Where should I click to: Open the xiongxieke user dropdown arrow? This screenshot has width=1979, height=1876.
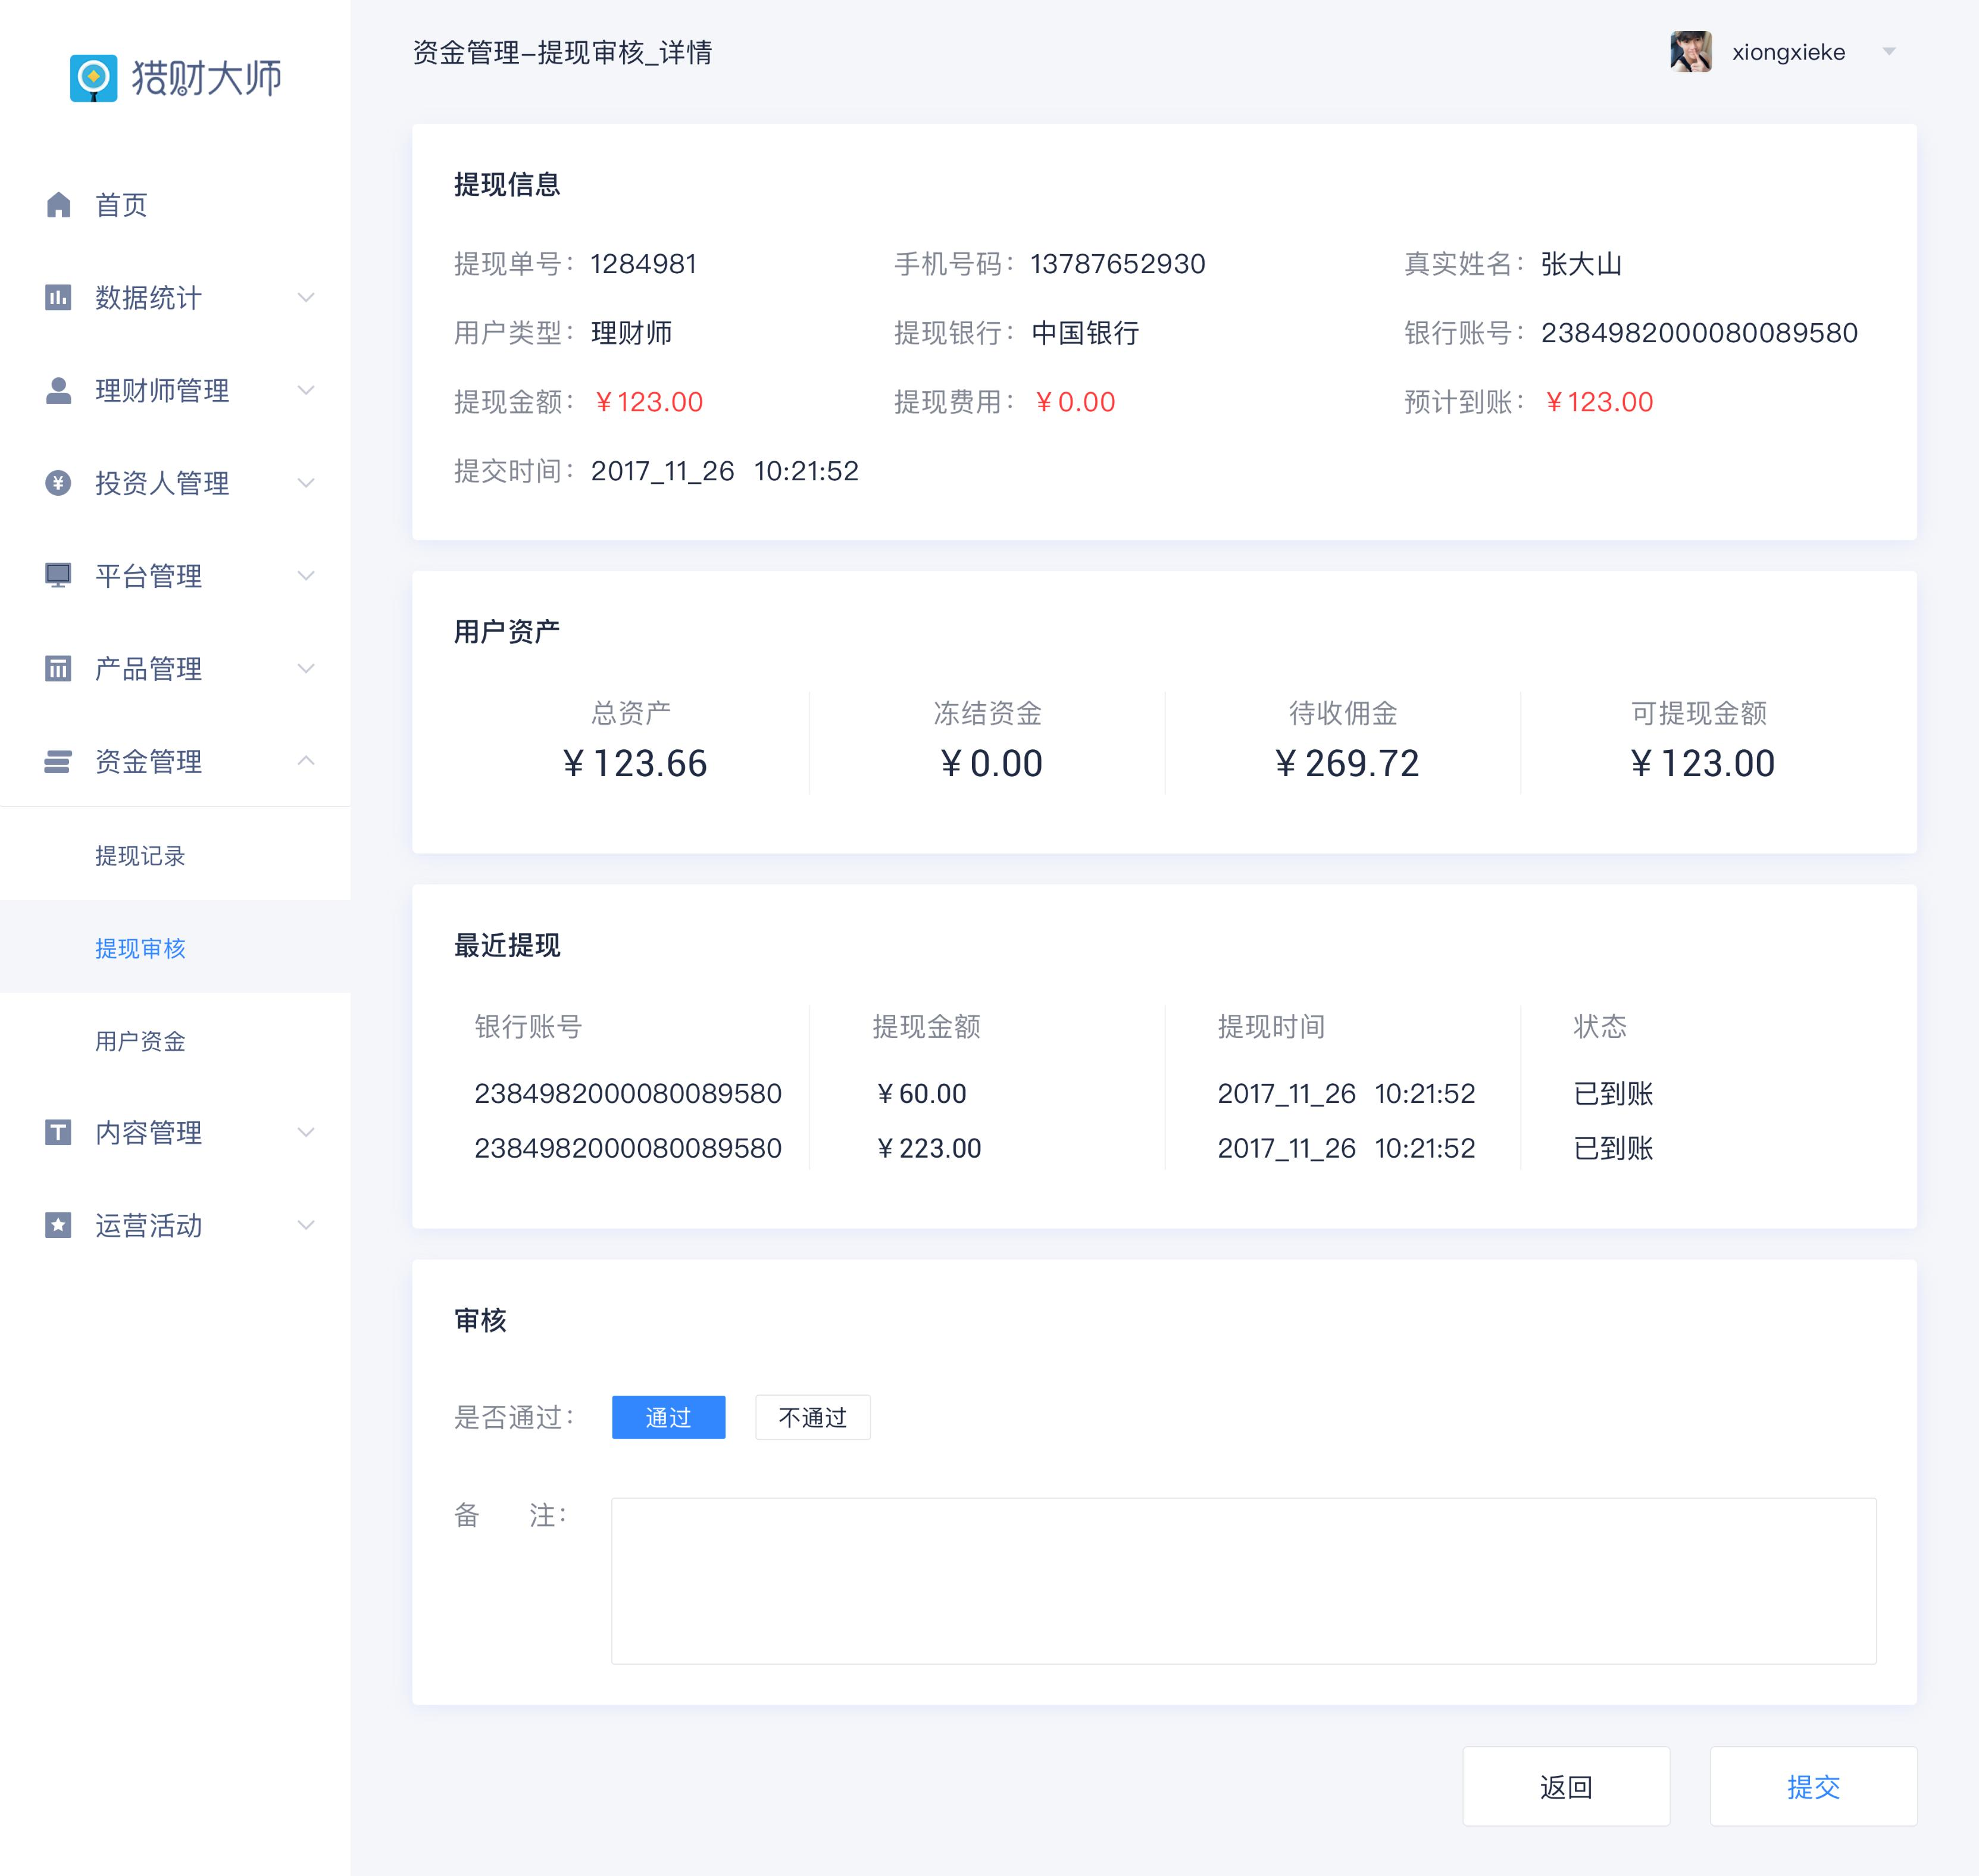(x=1888, y=52)
